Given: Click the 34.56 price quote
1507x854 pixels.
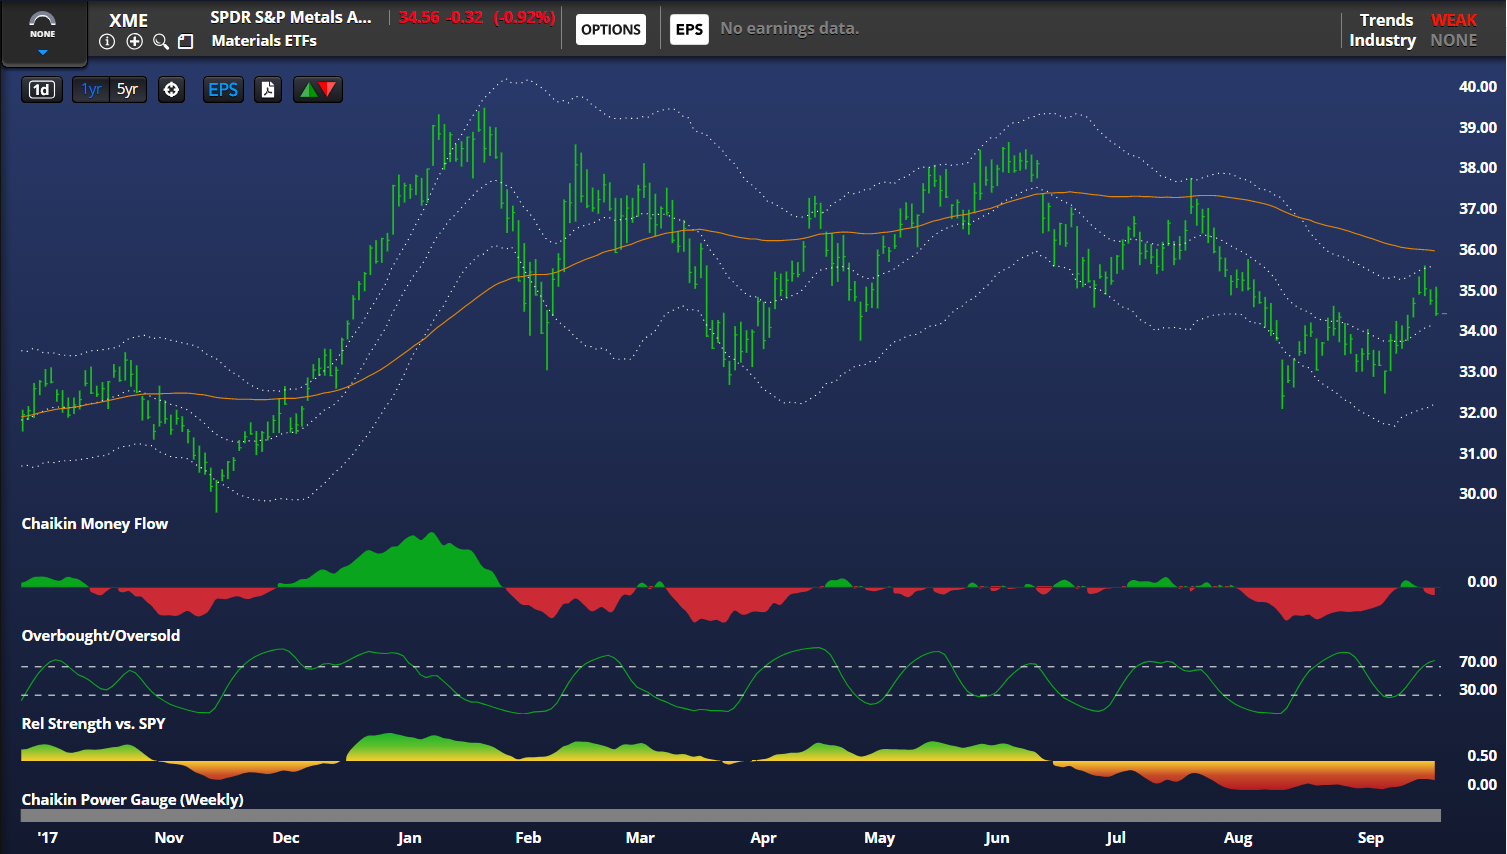Looking at the screenshot, I should coord(419,17).
